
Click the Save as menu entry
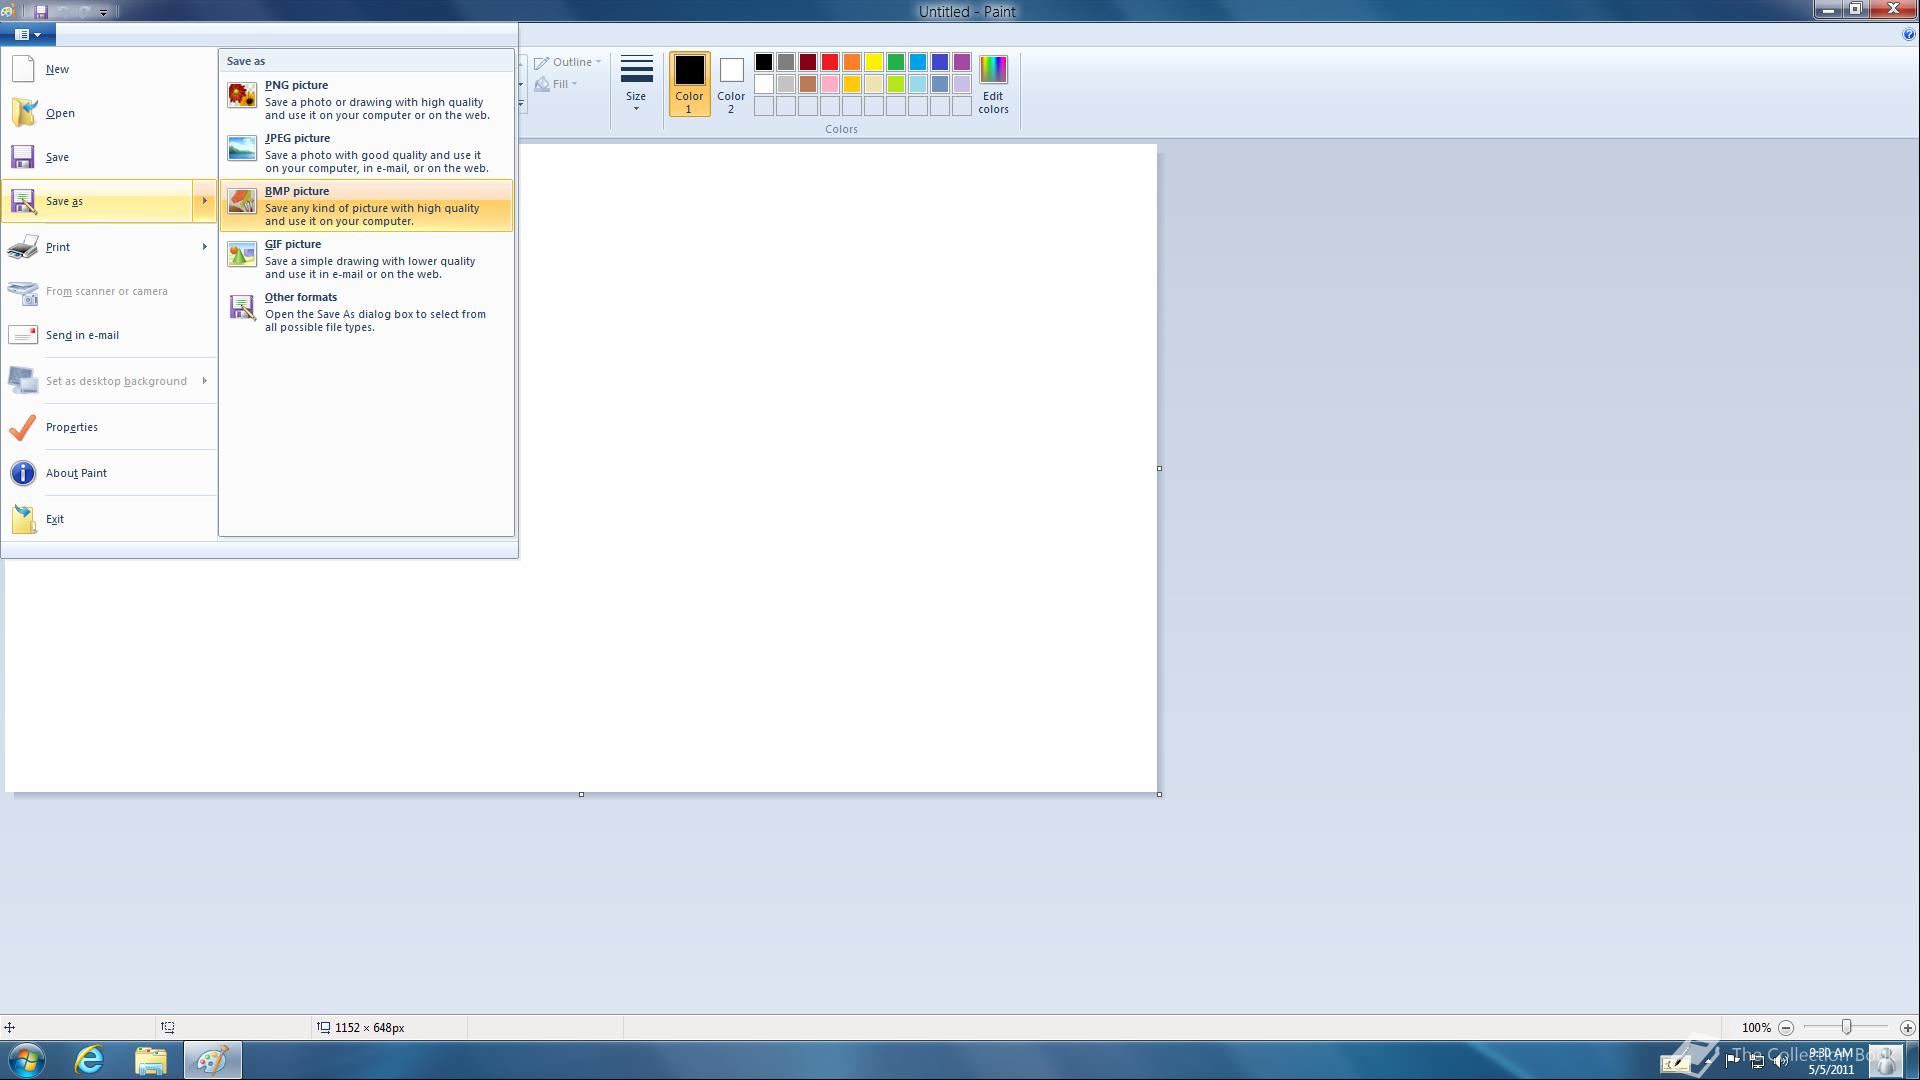pyautogui.click(x=97, y=201)
